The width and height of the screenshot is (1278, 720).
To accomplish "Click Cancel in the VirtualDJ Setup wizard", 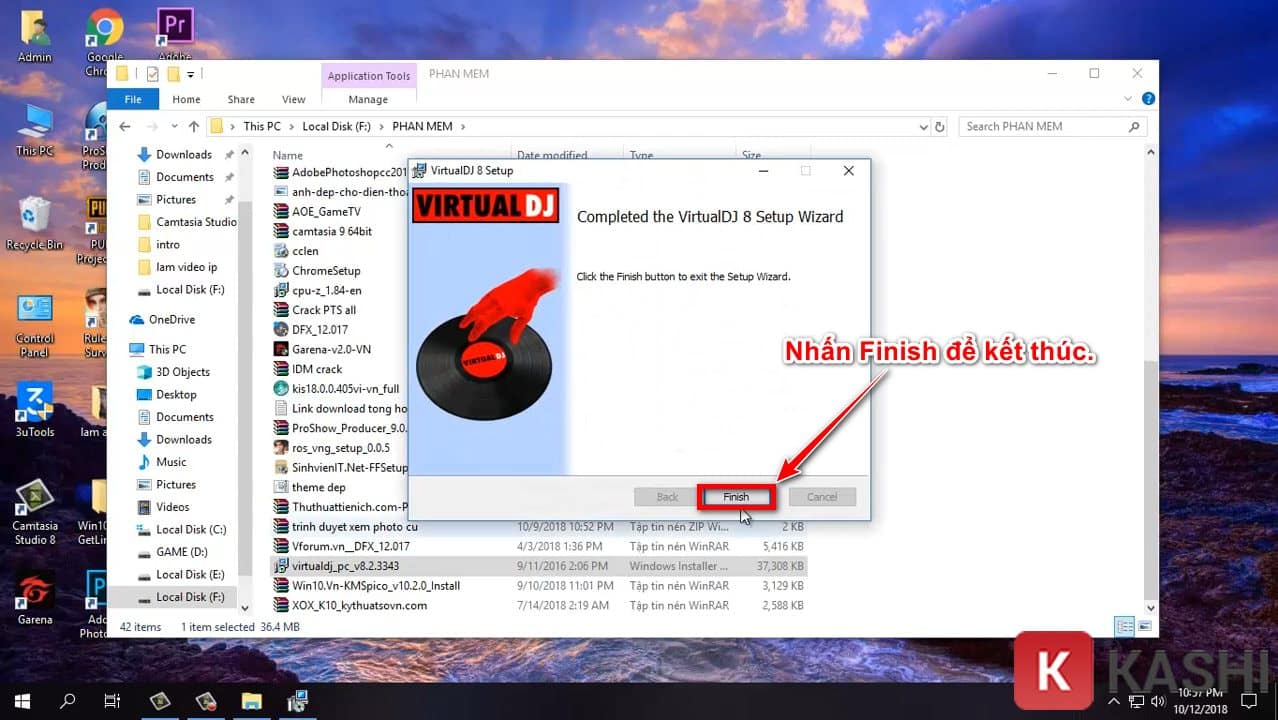I will pos(821,496).
